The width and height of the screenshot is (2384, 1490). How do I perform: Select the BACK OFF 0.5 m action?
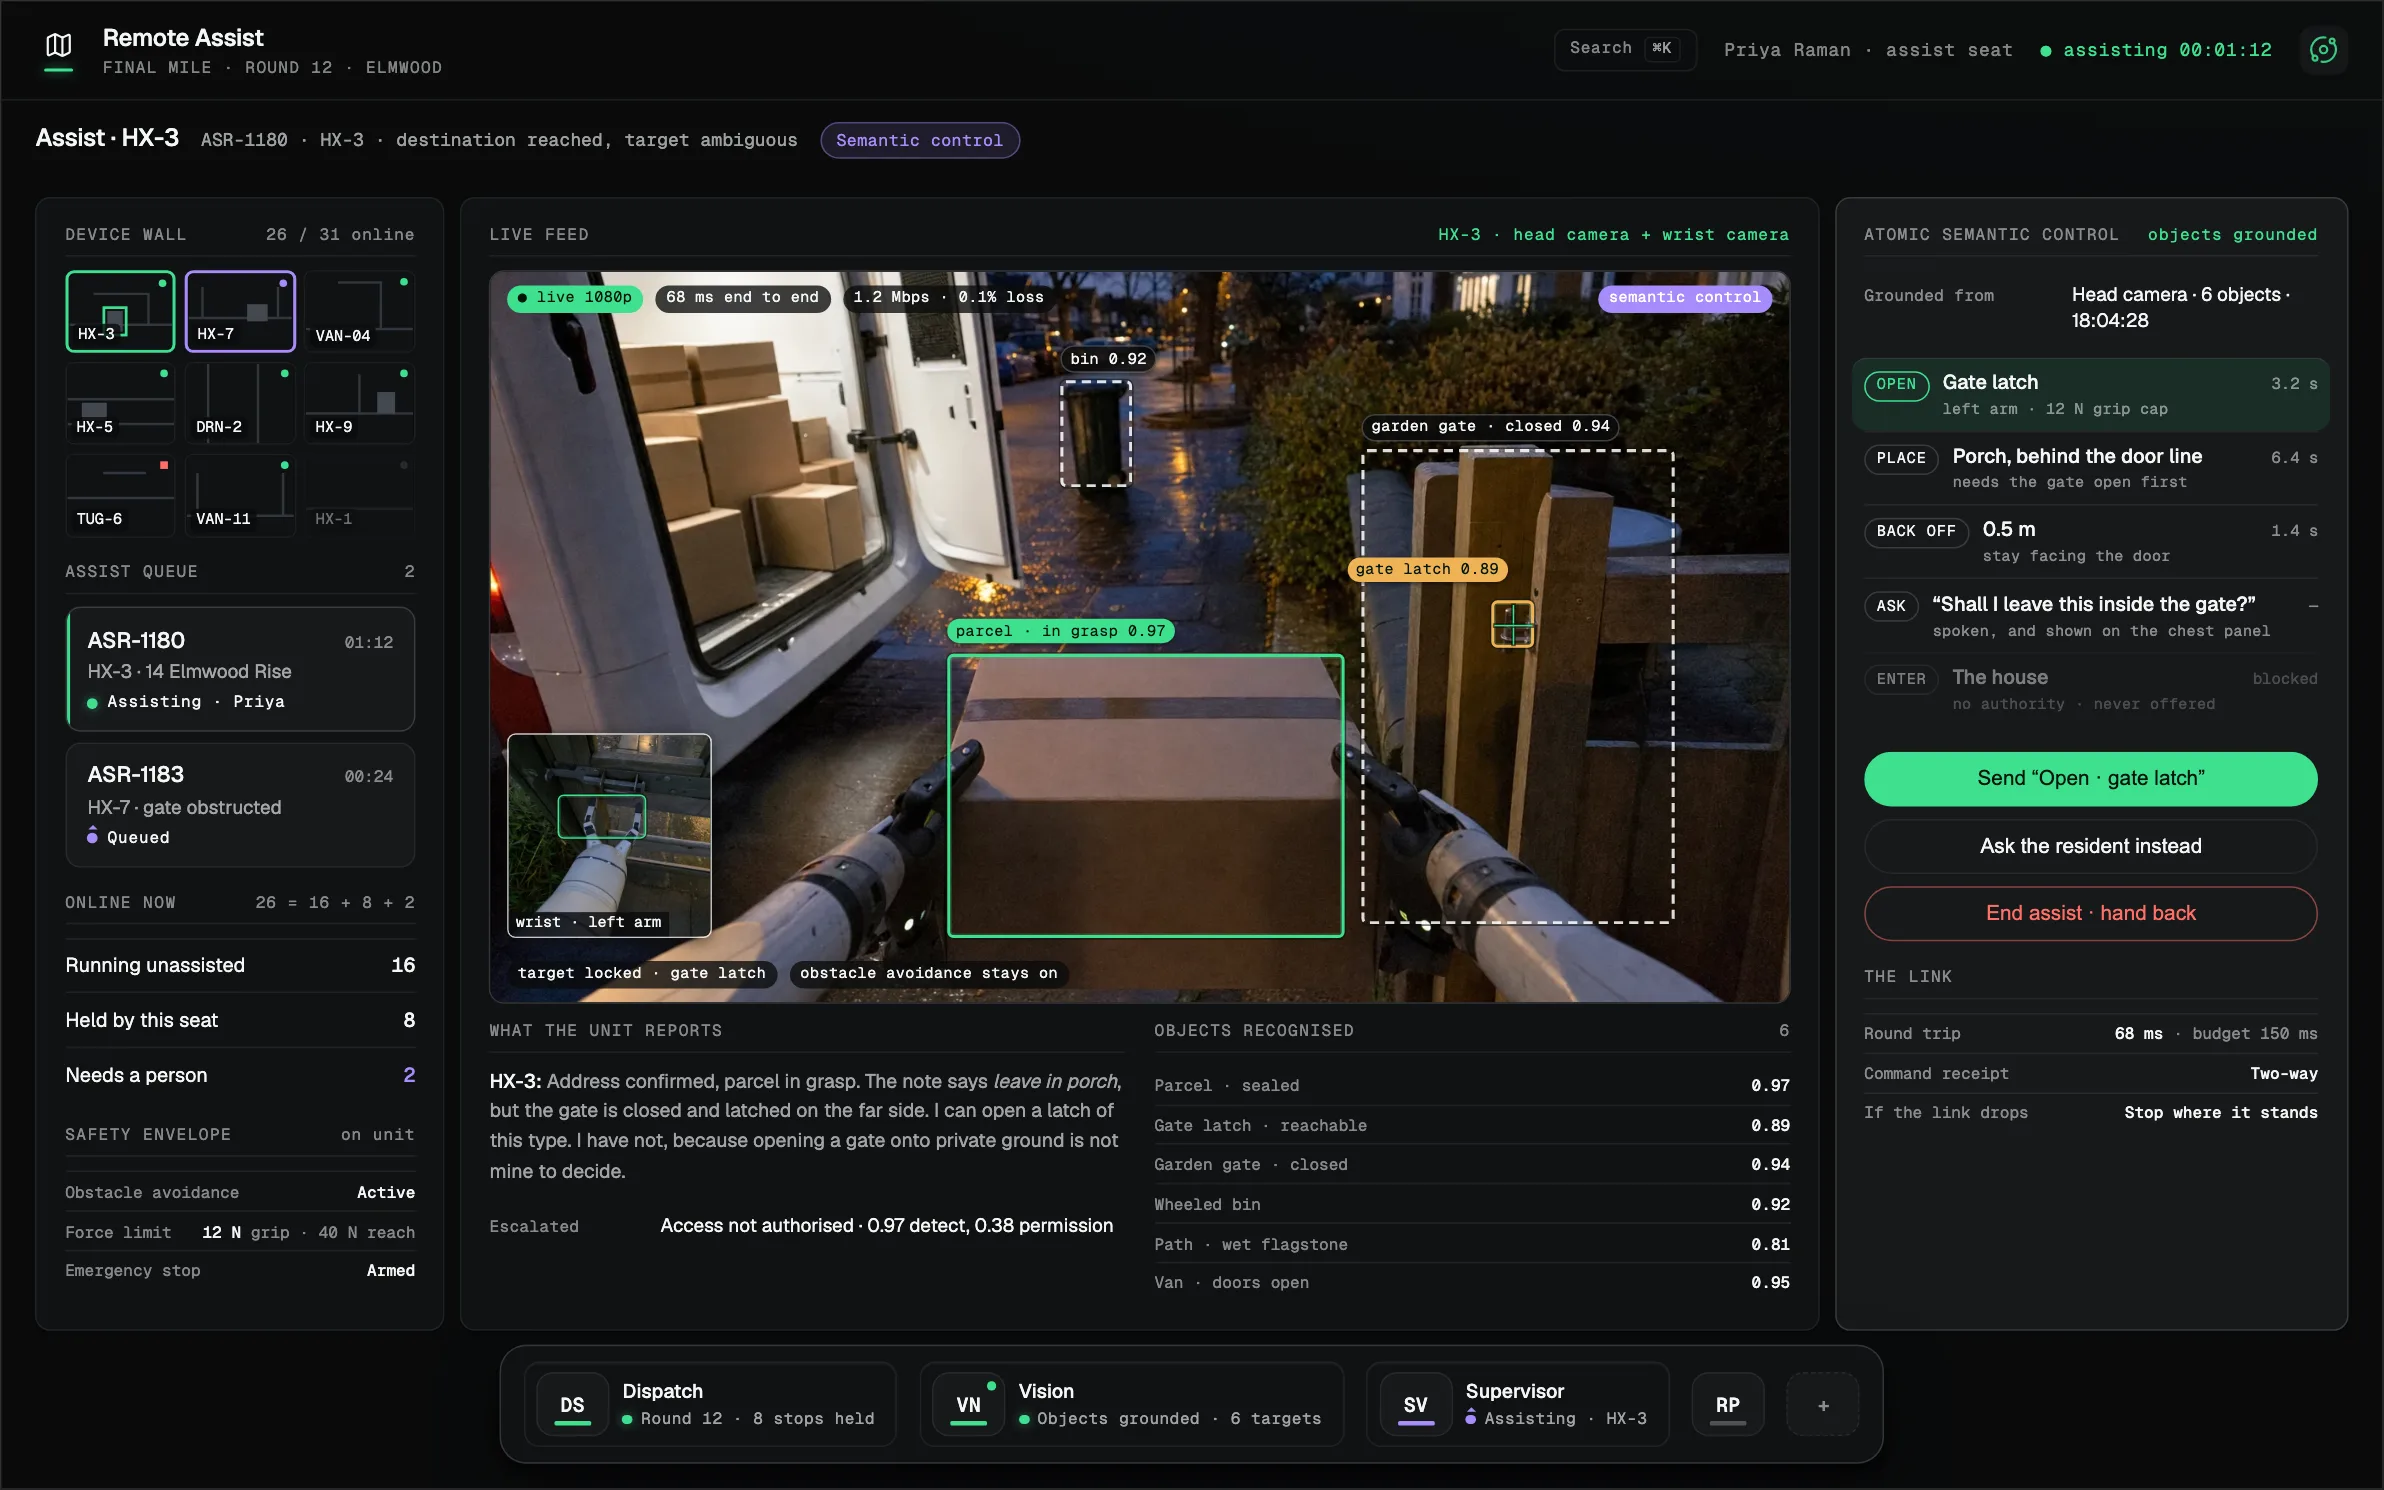[x=2090, y=542]
